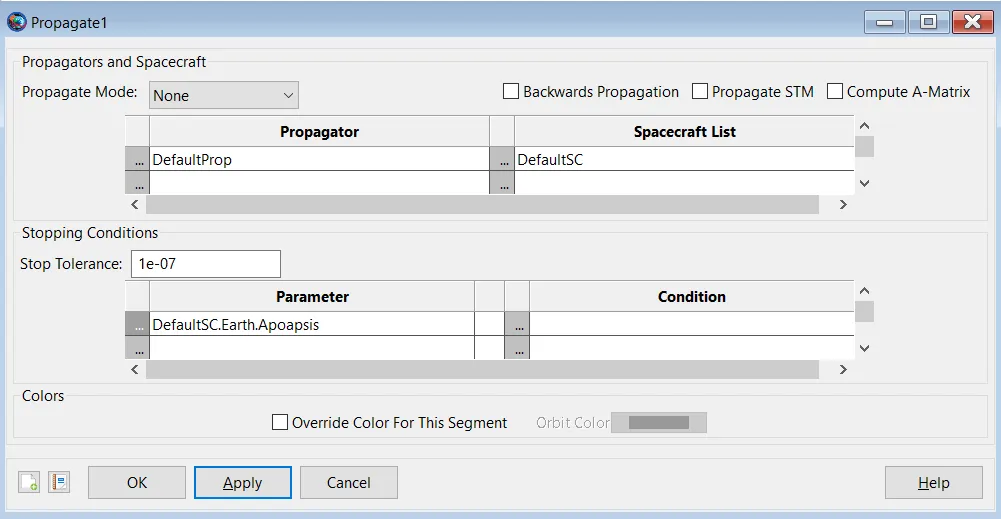Click the Apply button
Image resolution: width=1001 pixels, height=519 pixels.
point(242,483)
